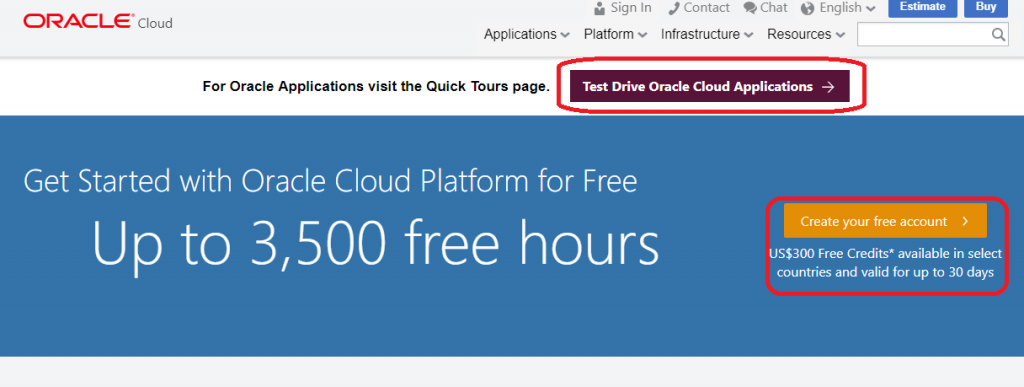Viewport: 1024px width, 387px height.
Task: Open Chat via speech bubble icon
Action: point(750,8)
